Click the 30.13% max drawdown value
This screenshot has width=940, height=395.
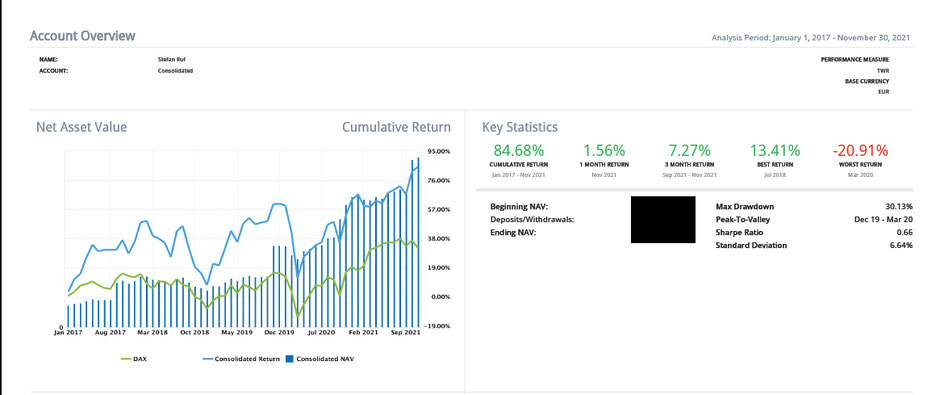899,207
